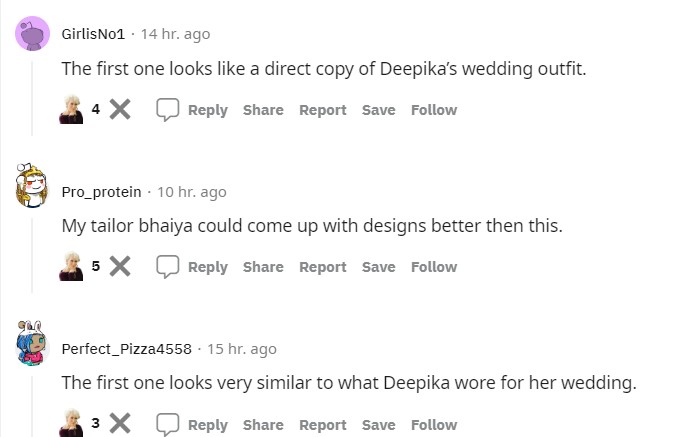Viewport: 678px width, 437px height.
Task: Follow Pro_protein's comment thread
Action: click(433, 267)
